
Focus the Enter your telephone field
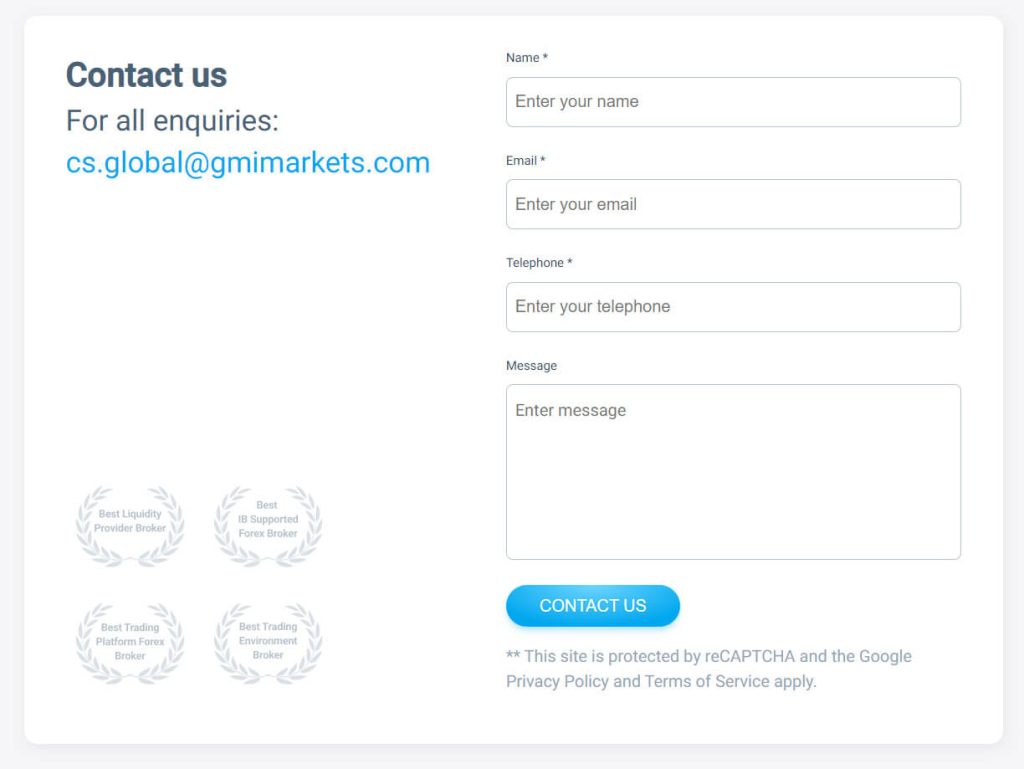point(733,307)
